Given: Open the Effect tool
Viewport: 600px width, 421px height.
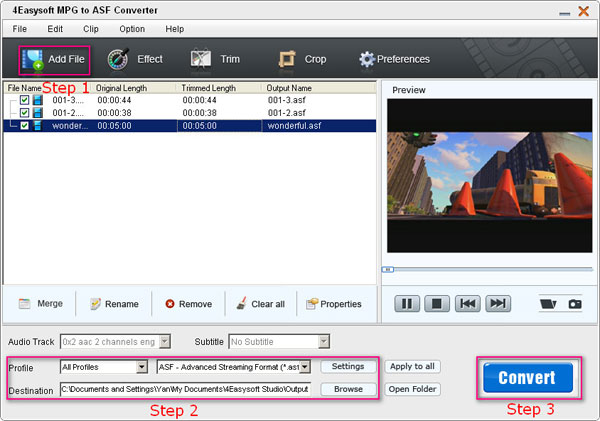Looking at the screenshot, I should [135, 59].
